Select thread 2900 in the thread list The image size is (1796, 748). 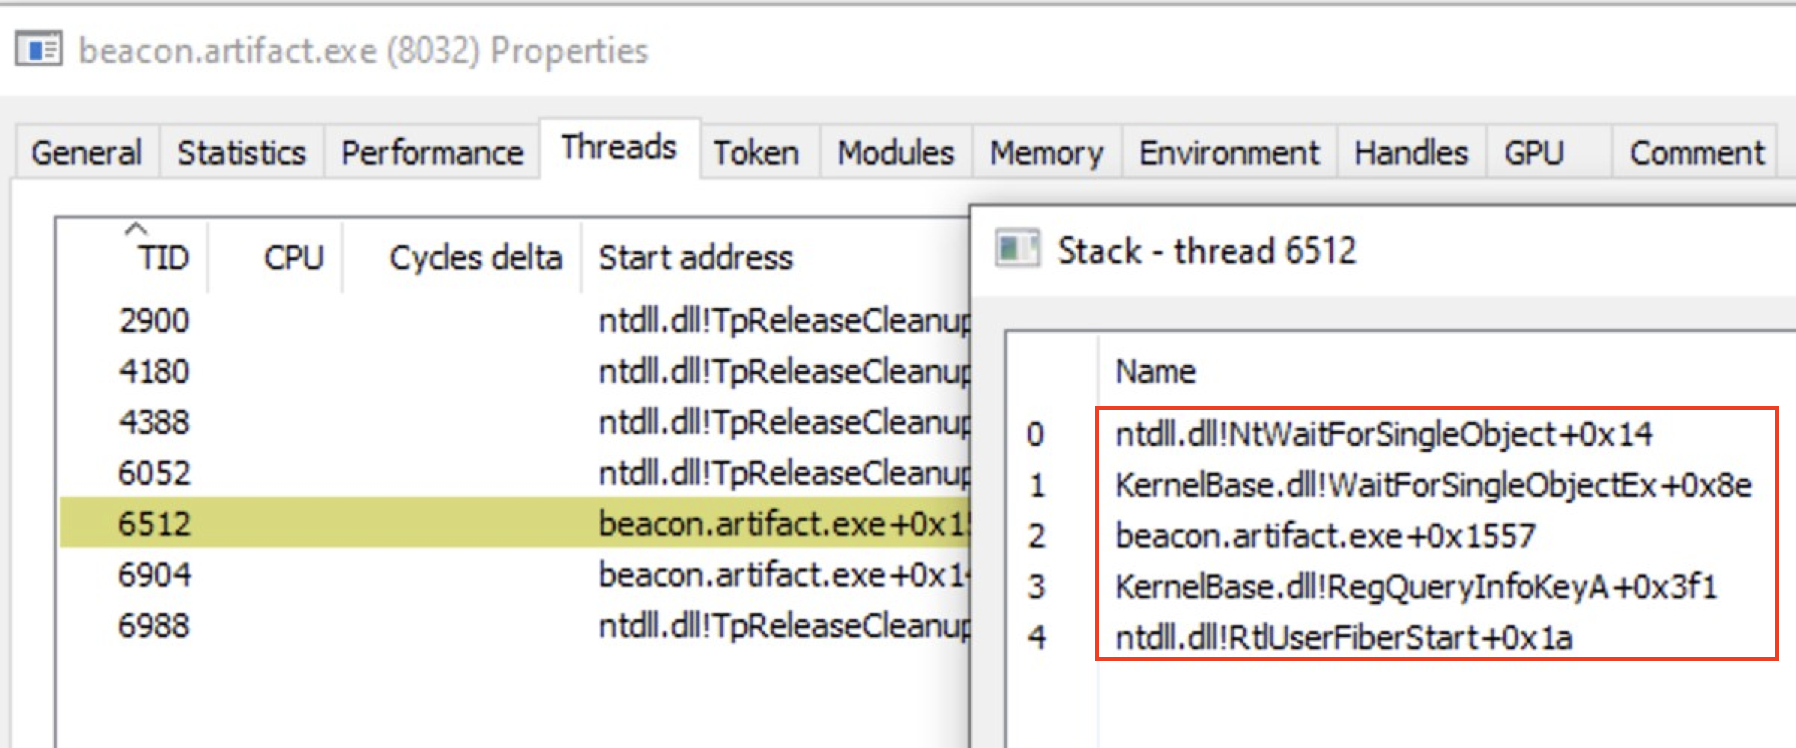(300, 320)
